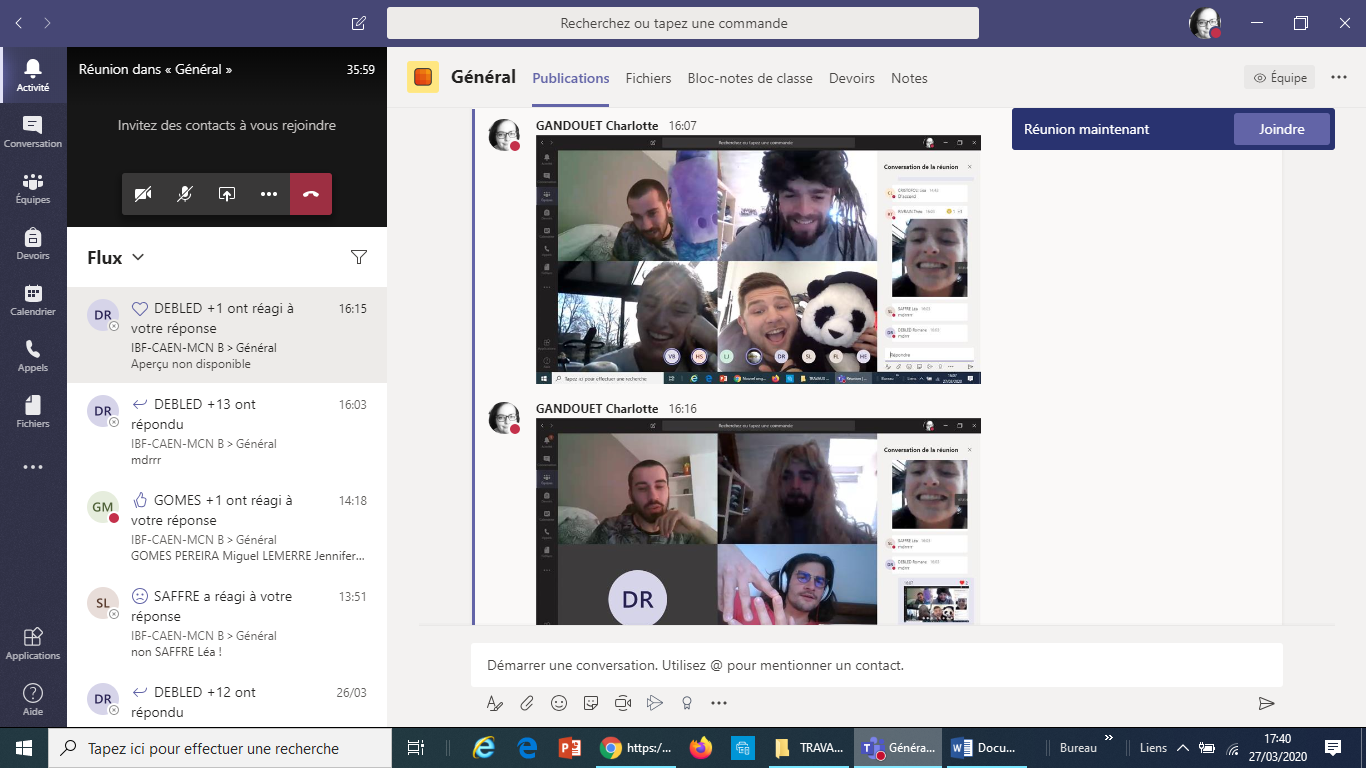Go to Équipes in left rail
This screenshot has height=768, width=1366.
tap(33, 187)
